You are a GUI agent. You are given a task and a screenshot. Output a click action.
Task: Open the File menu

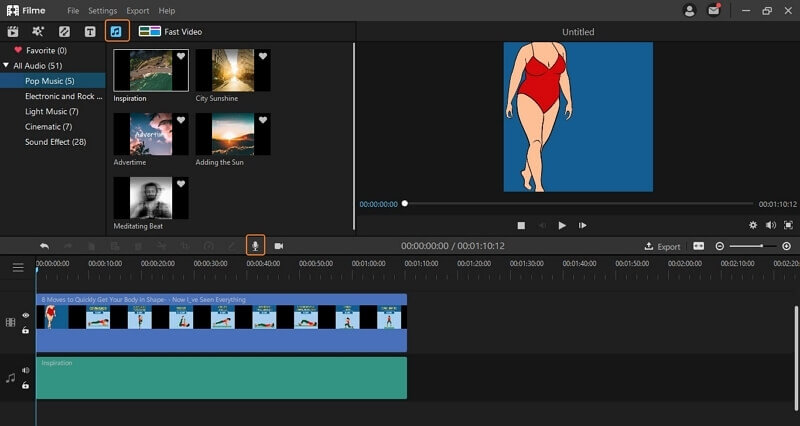(73, 11)
